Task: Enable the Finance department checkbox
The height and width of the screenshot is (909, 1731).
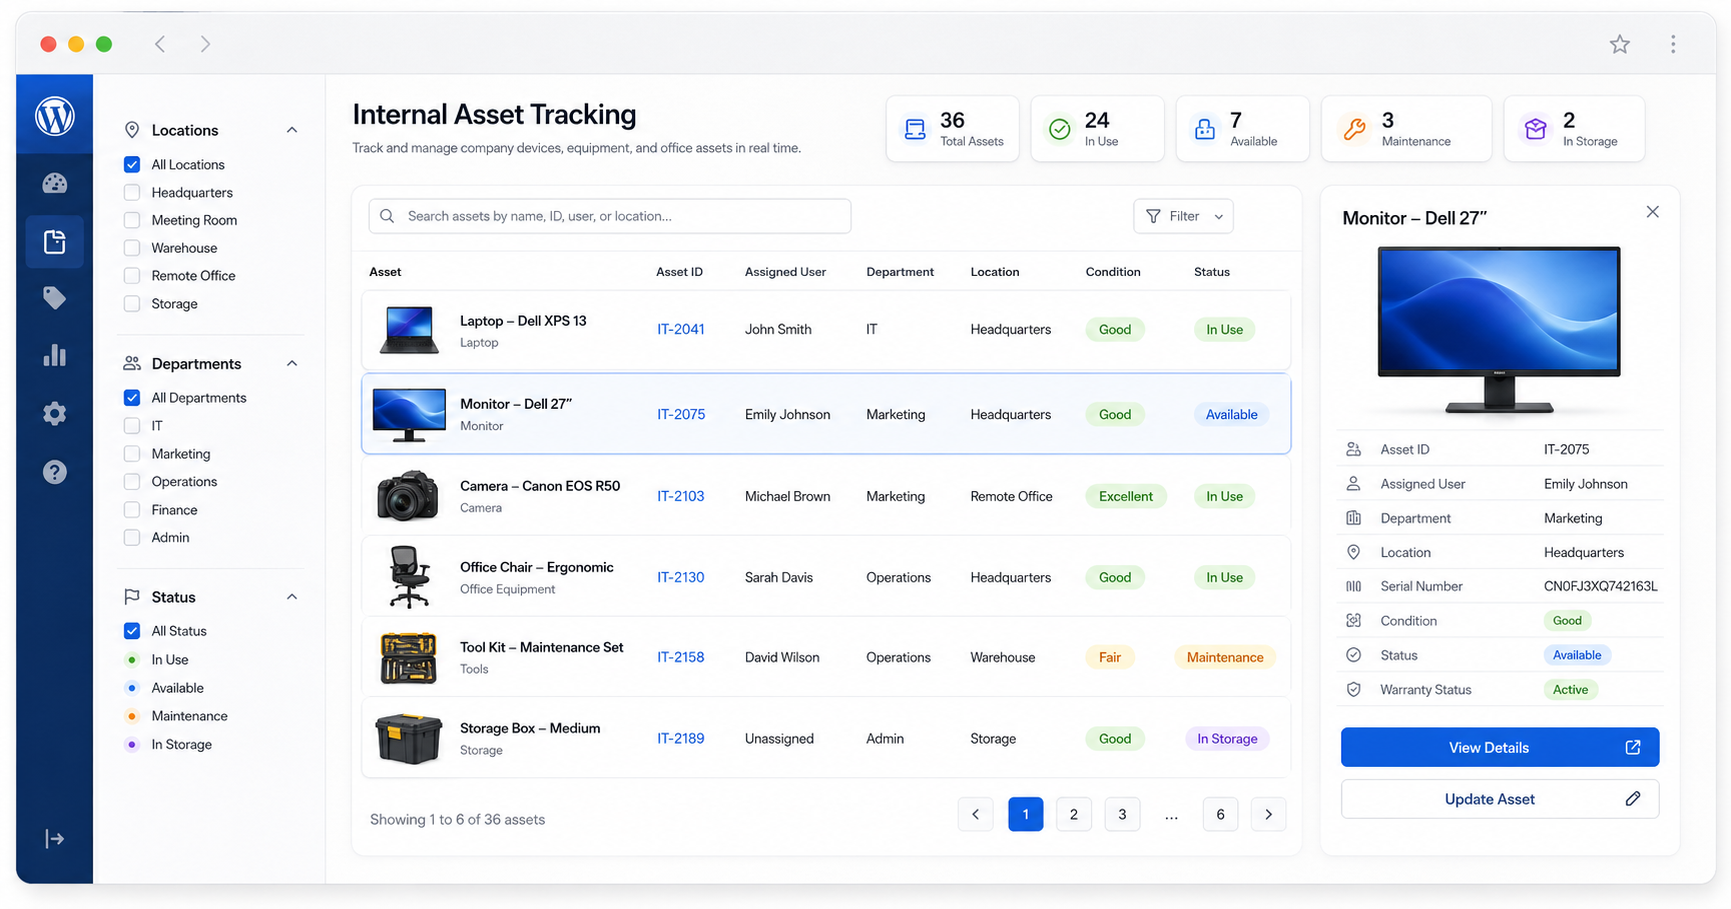Action: tap(132, 510)
